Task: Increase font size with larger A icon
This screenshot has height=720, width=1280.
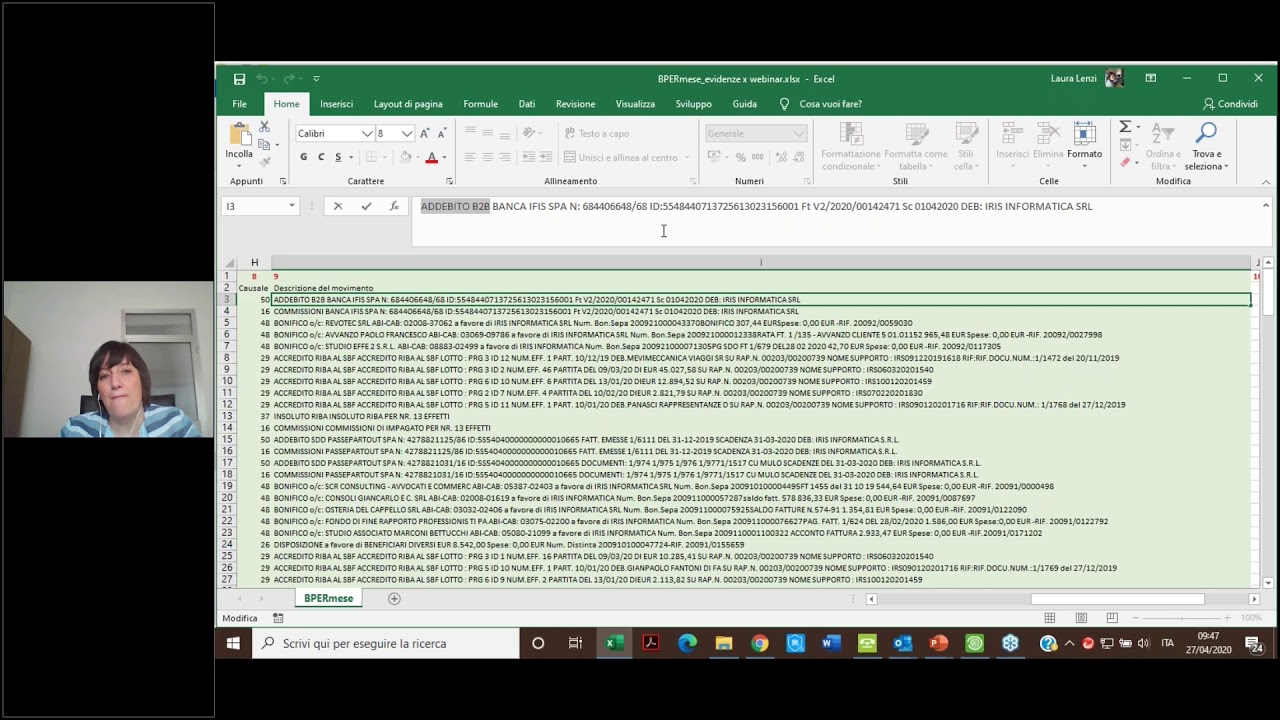Action: pos(425,133)
